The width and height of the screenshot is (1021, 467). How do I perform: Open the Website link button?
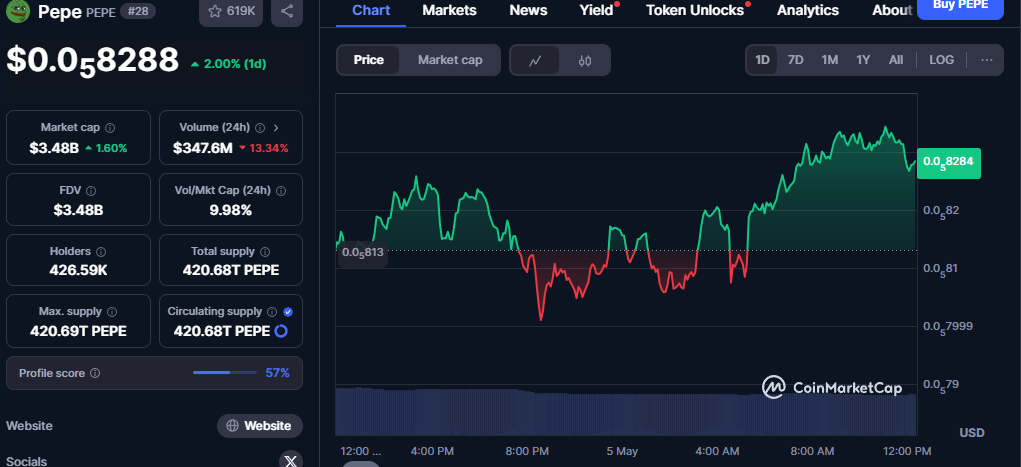pos(260,426)
